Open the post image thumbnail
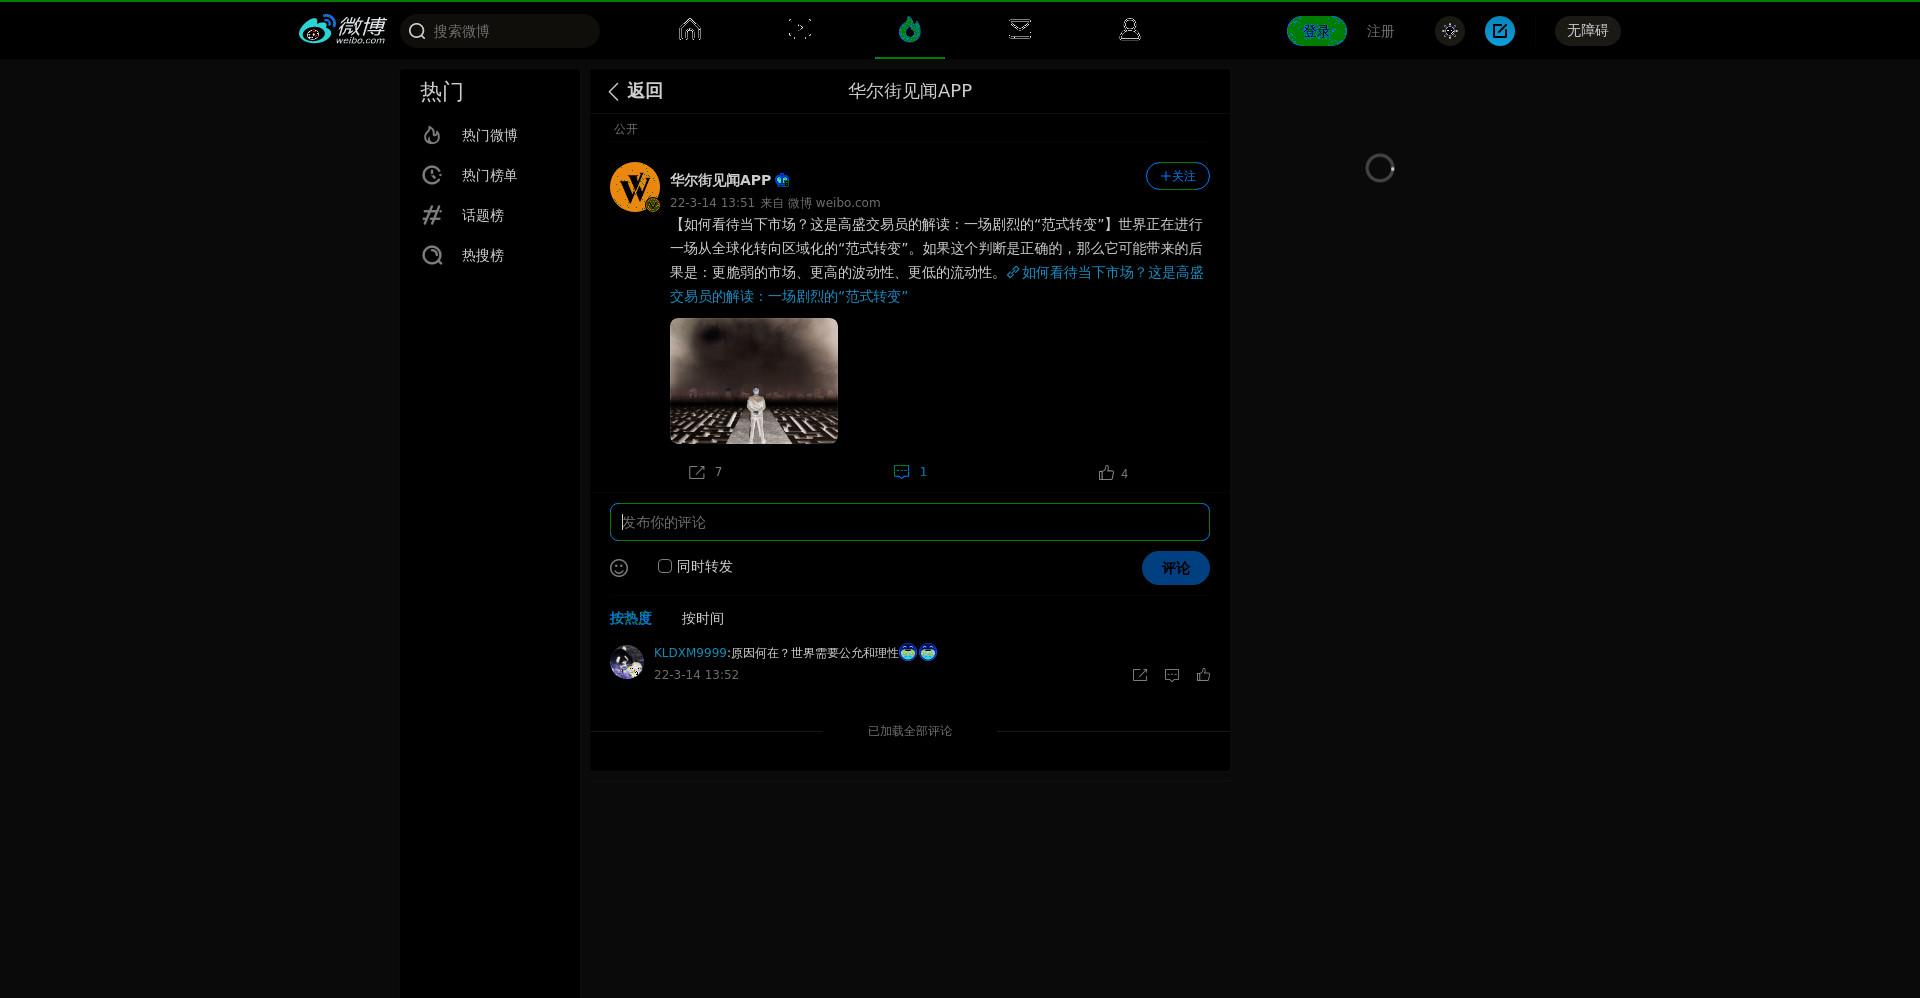Screen dimensions: 1920x998 (x=754, y=381)
